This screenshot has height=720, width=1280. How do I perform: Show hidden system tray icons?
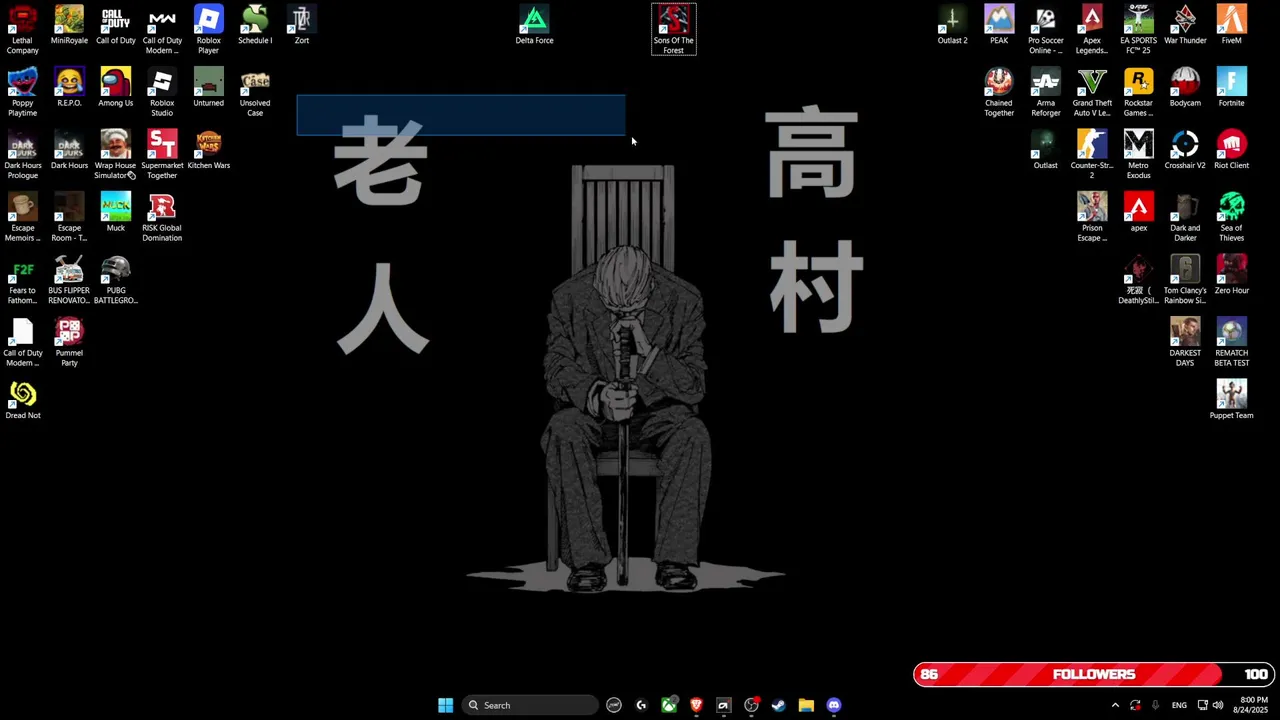coord(1115,705)
